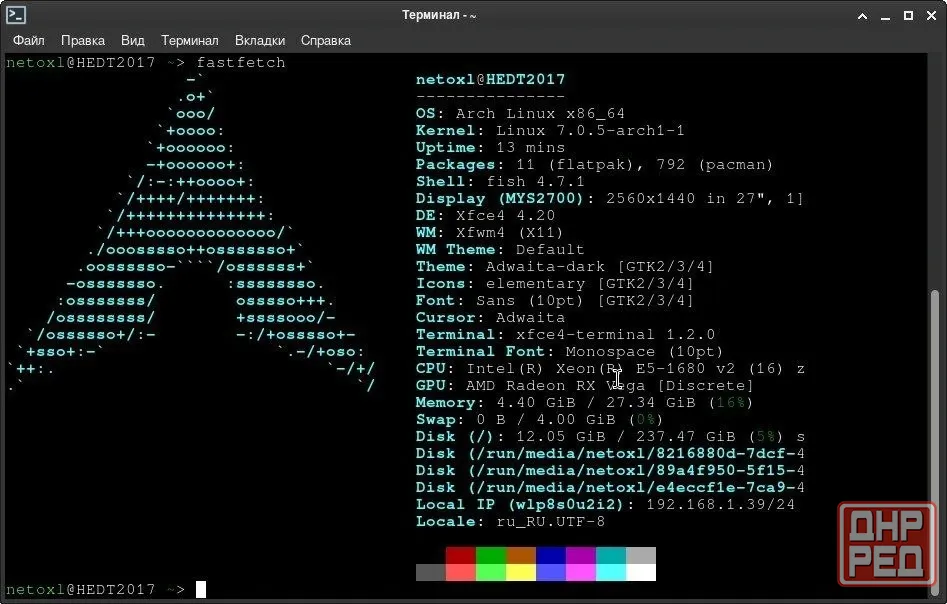Click the cursor at the bottom prompt
The width and height of the screenshot is (947, 604).
[201, 589]
